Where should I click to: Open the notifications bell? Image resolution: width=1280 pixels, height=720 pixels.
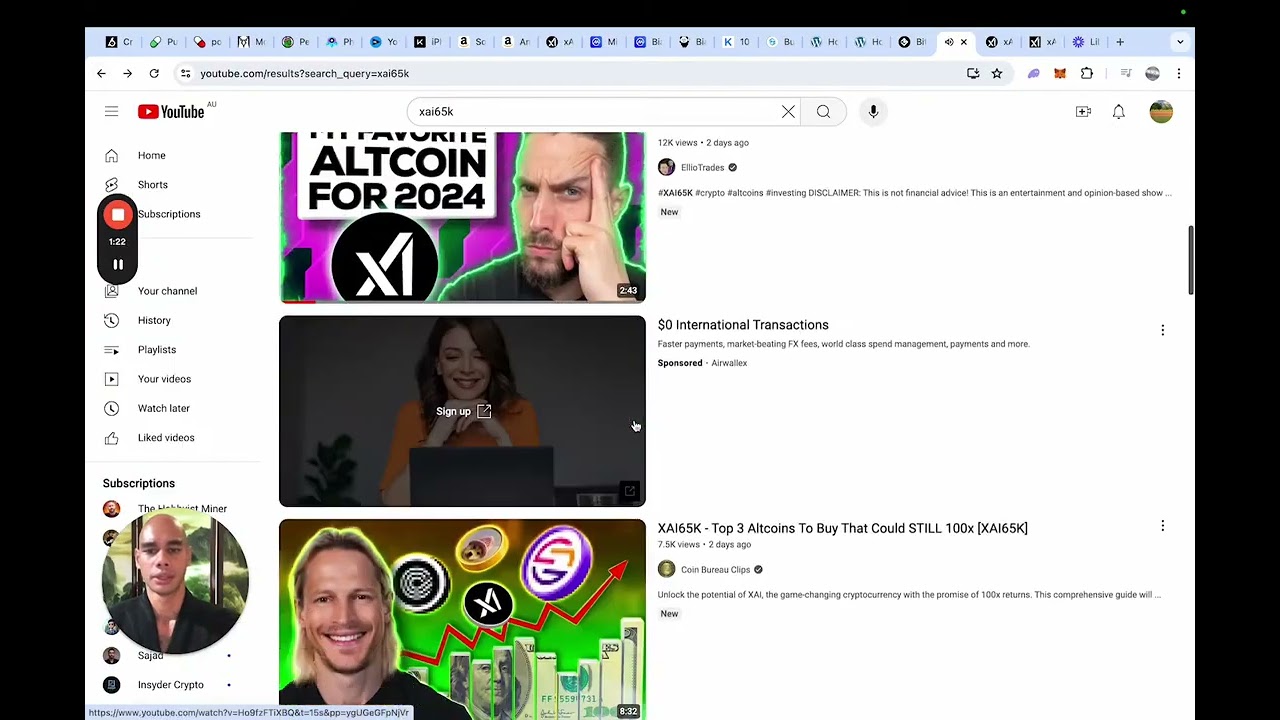pos(1119,112)
